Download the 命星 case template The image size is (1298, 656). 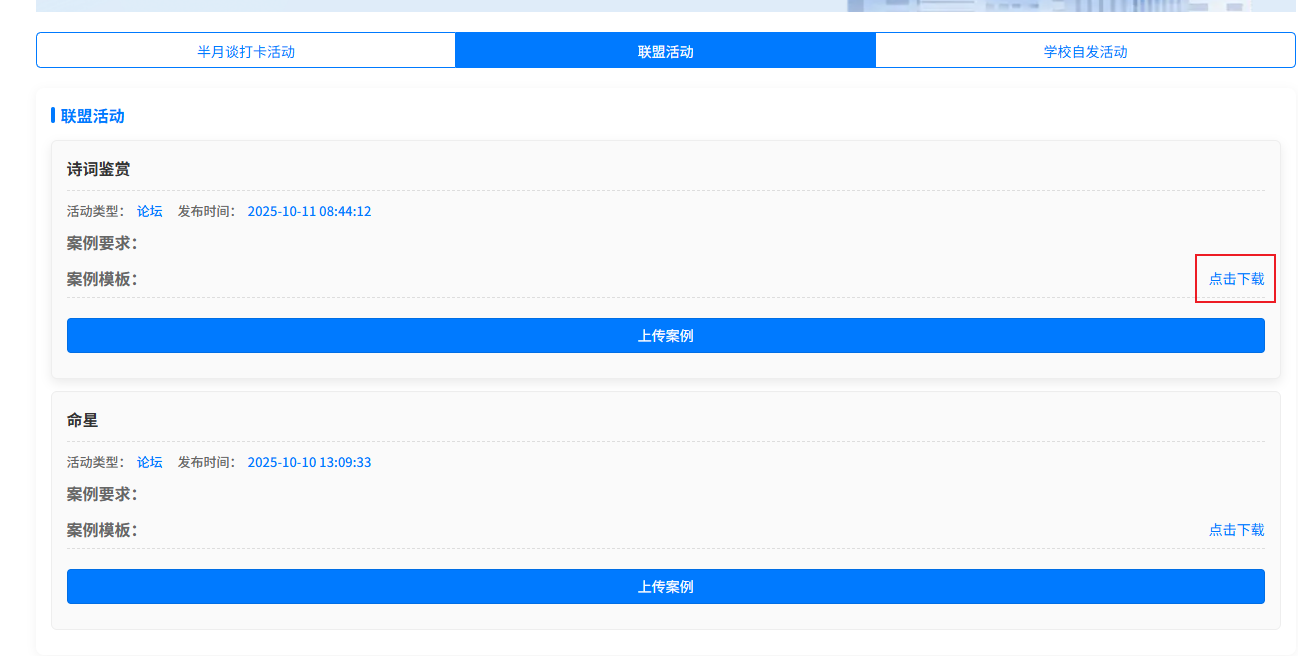[x=1236, y=530]
